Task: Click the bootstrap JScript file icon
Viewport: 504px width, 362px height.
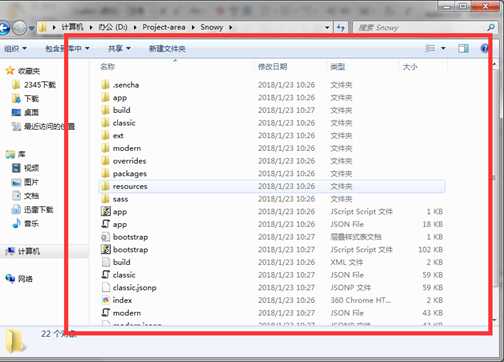Action: [106, 249]
